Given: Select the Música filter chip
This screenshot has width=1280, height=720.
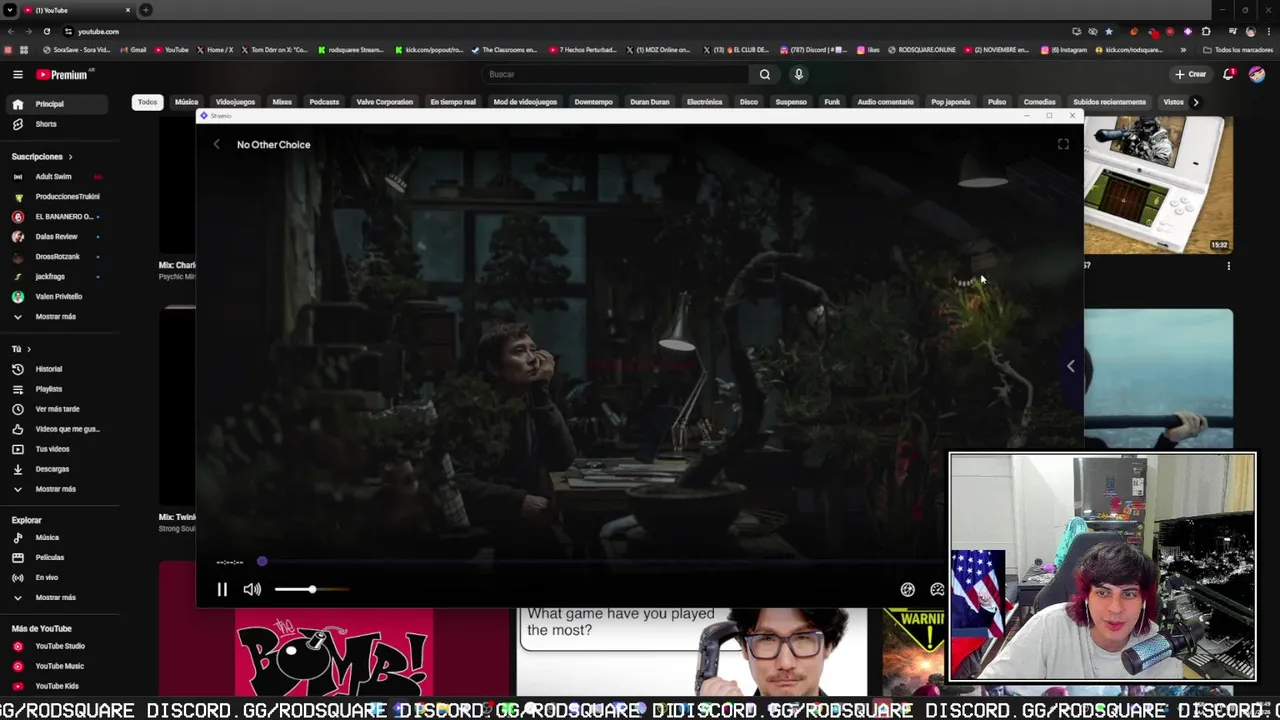Looking at the screenshot, I should tap(186, 102).
